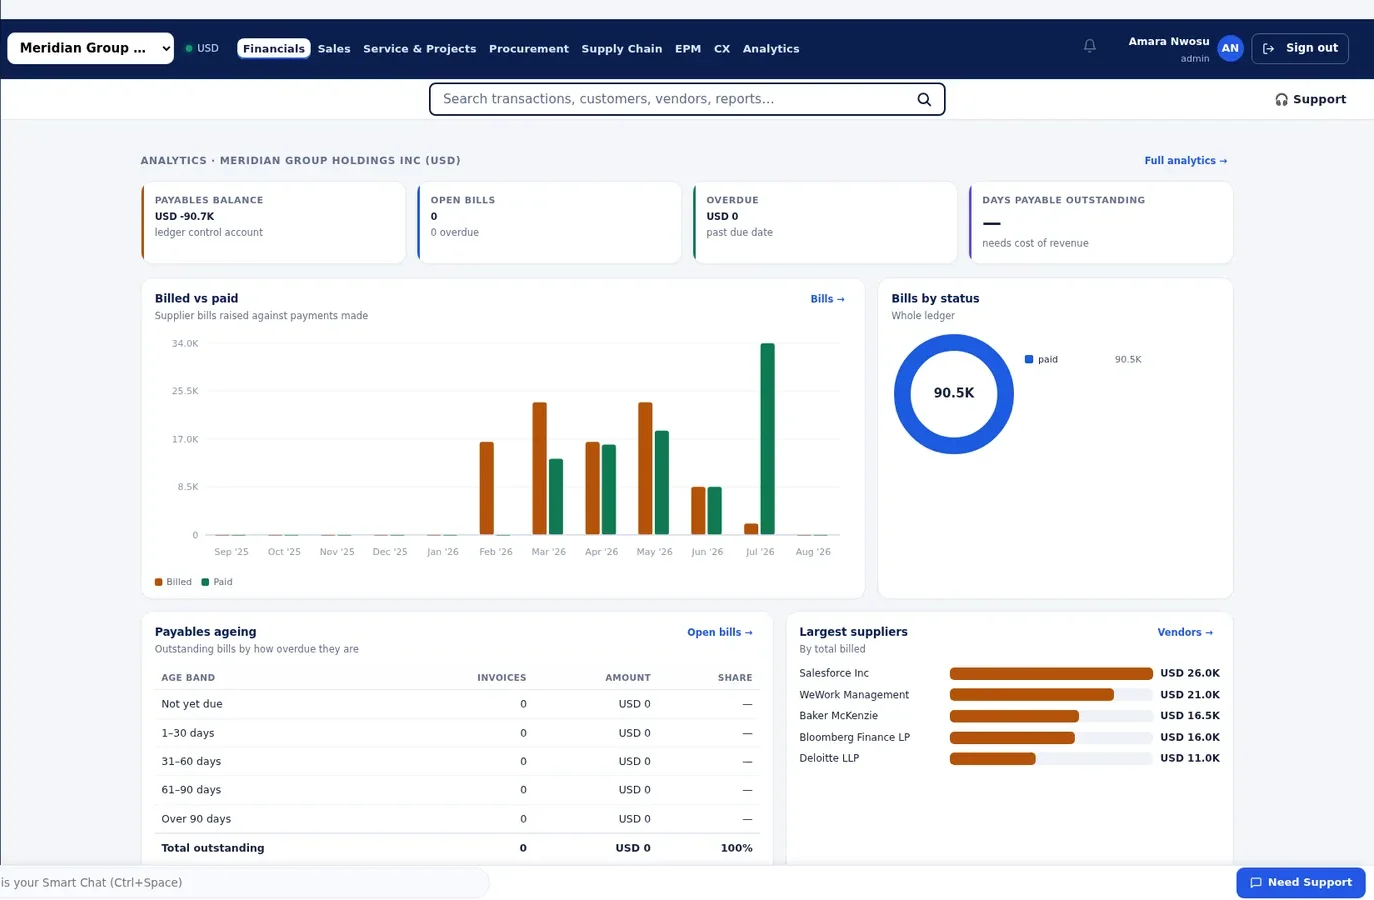Open the Analytics menu

click(x=771, y=49)
